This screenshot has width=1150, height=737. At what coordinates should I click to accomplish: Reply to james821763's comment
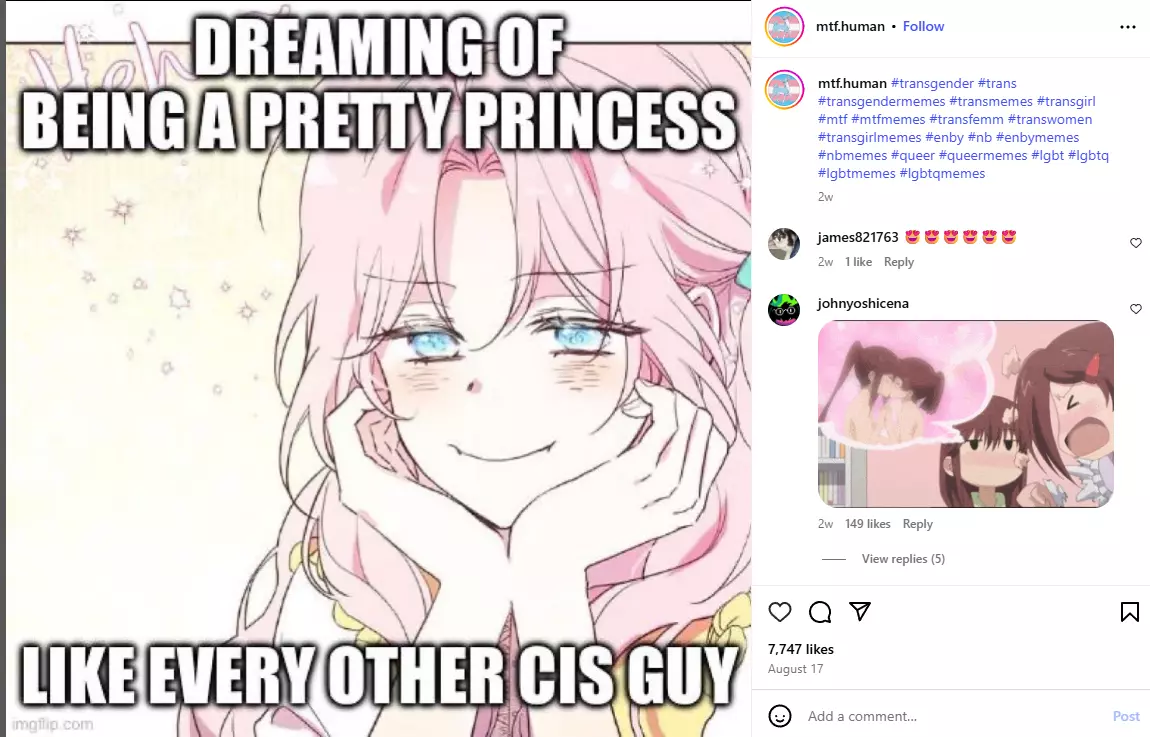pyautogui.click(x=898, y=262)
